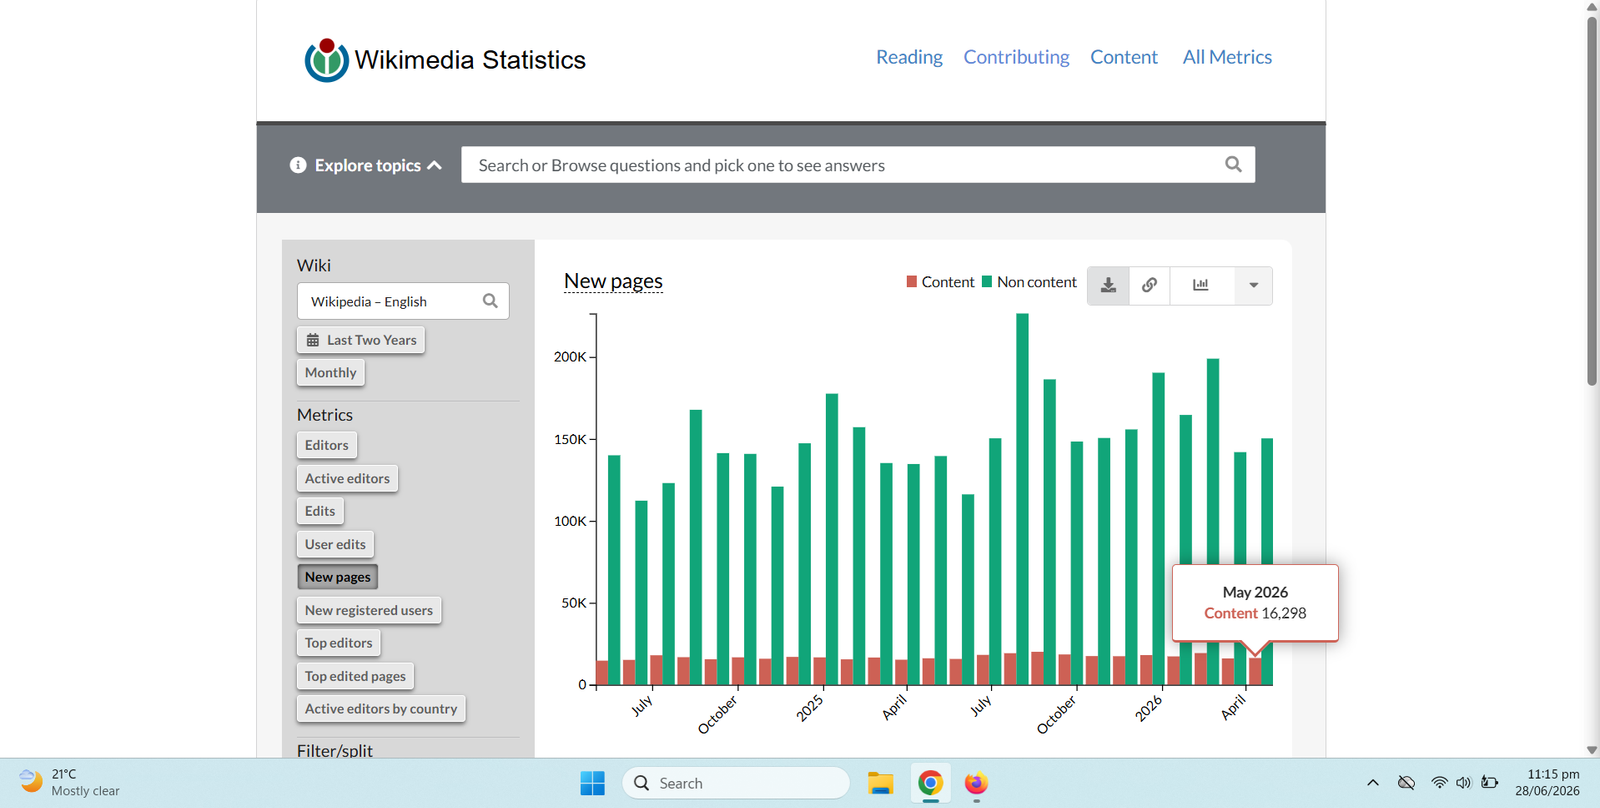Click the magnifier icon in the Wiki field
Viewport: 1600px width, 808px height.
coord(490,301)
